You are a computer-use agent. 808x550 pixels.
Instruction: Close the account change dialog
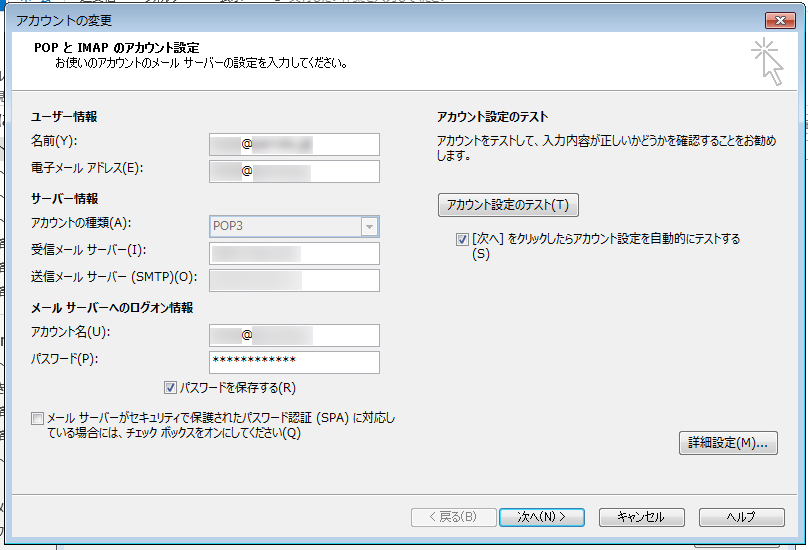click(777, 20)
